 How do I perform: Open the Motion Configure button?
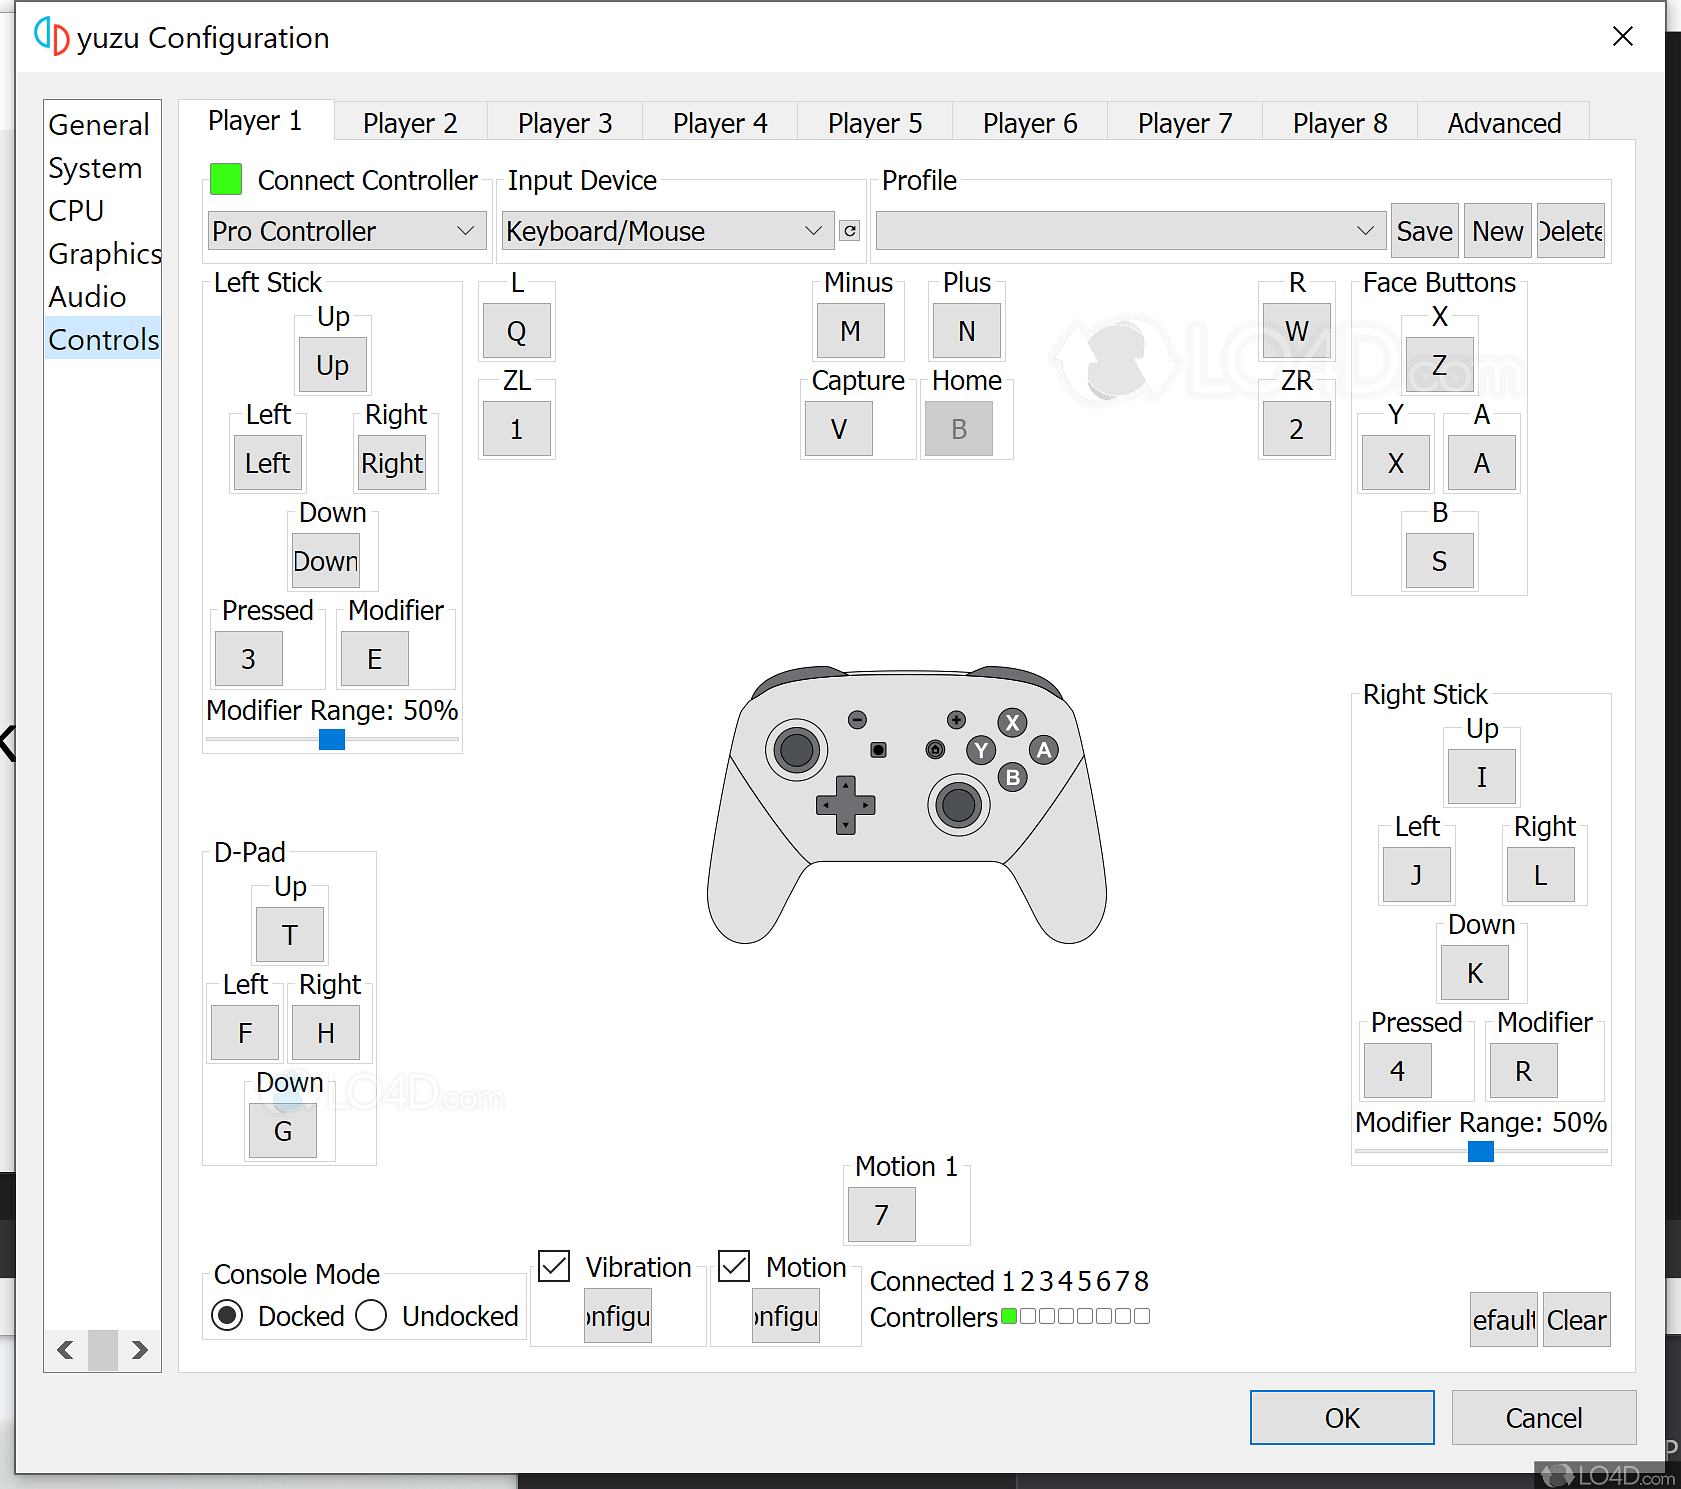pyautogui.click(x=786, y=1316)
